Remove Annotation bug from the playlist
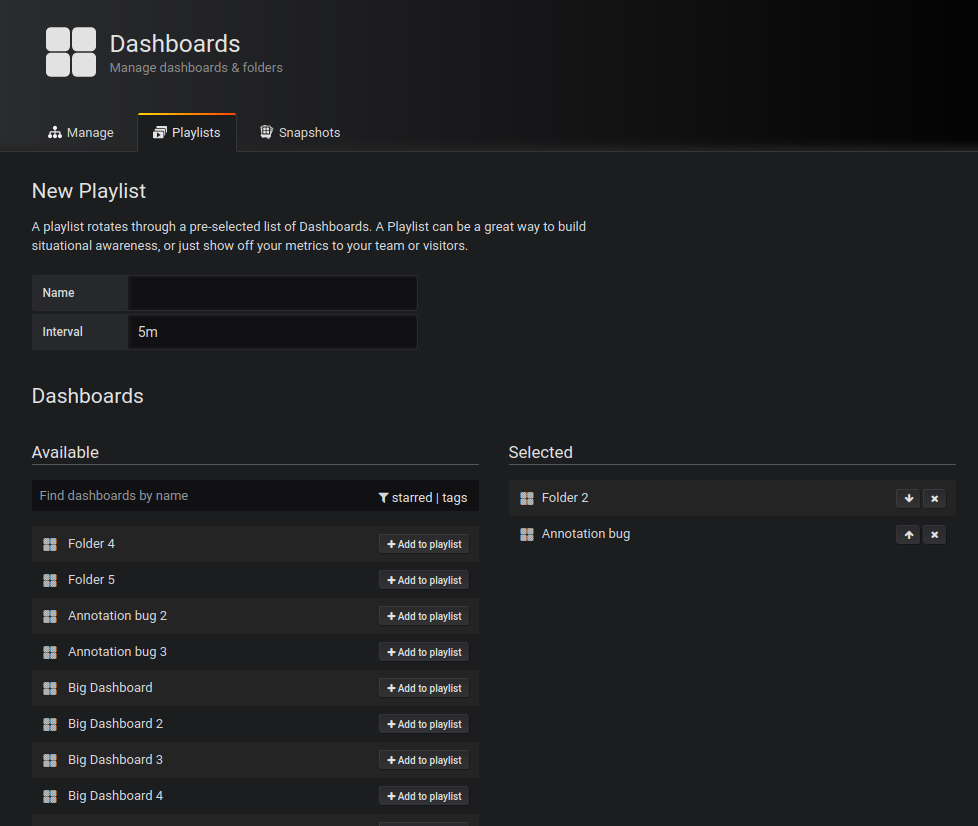The height and width of the screenshot is (826, 978). [x=934, y=534]
